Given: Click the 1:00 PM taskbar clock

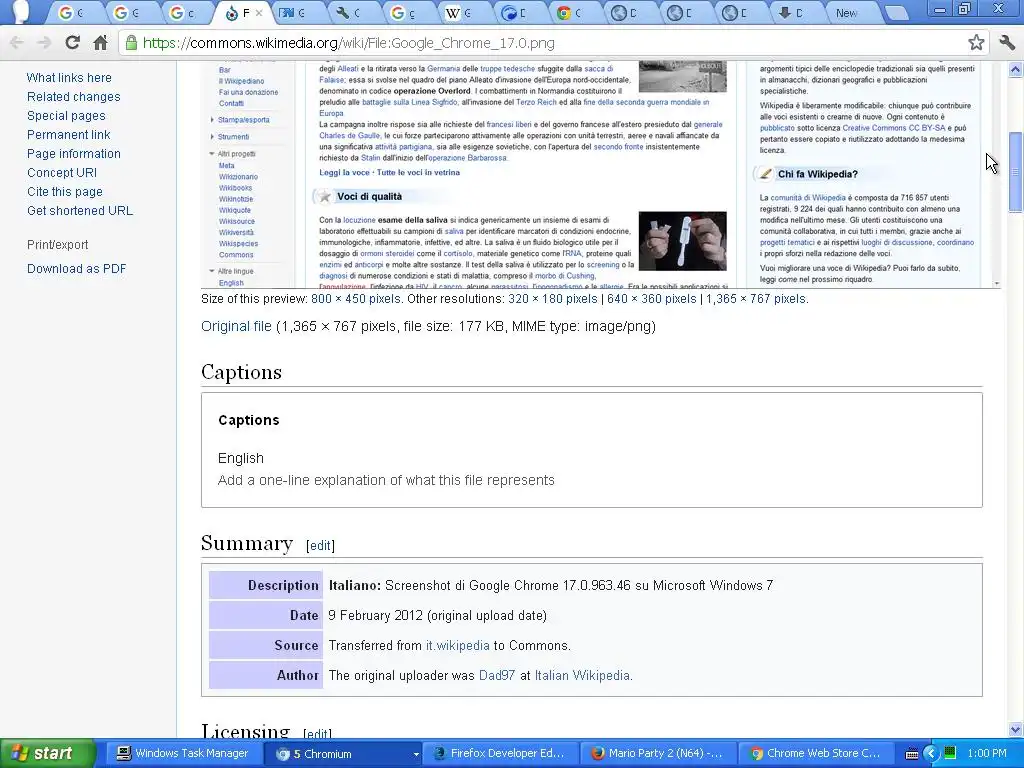Looking at the screenshot, I should click(987, 753).
